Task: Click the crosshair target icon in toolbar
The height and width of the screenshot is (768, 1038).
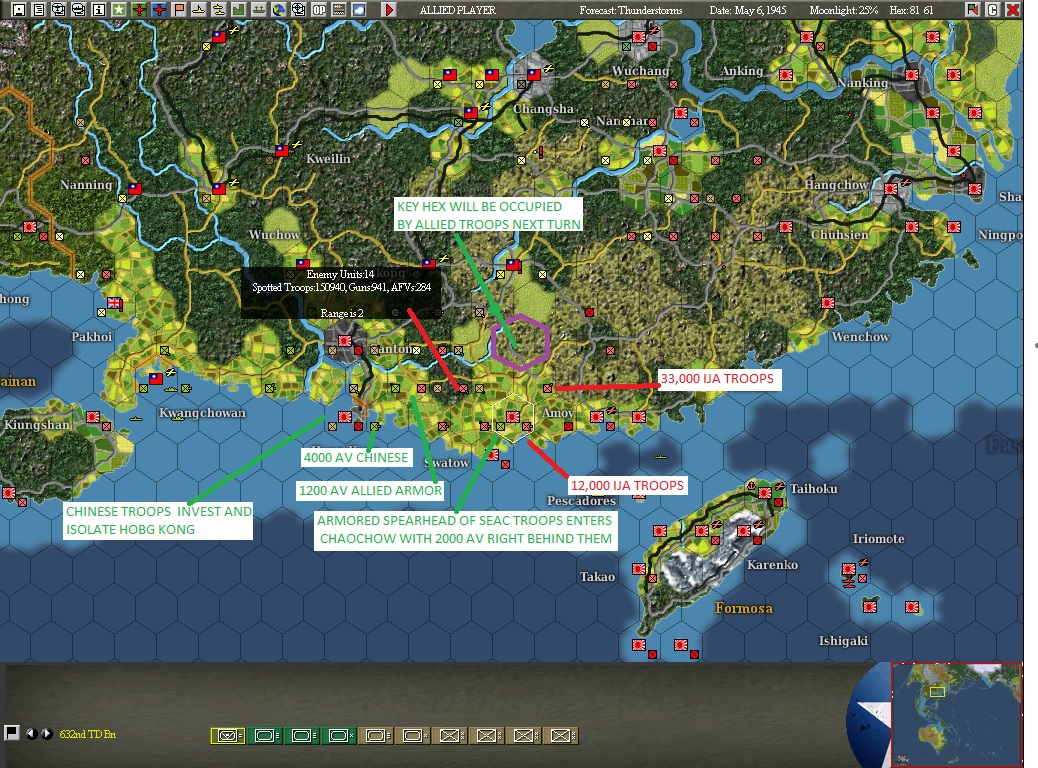Action: (x=299, y=9)
